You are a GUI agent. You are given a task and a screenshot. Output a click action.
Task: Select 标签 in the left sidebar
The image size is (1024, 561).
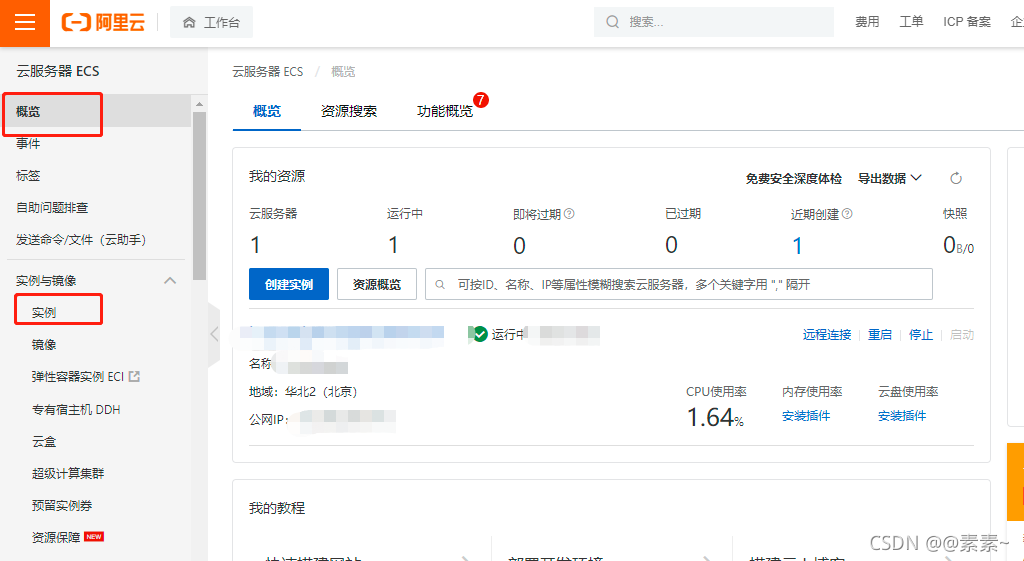pos(28,176)
